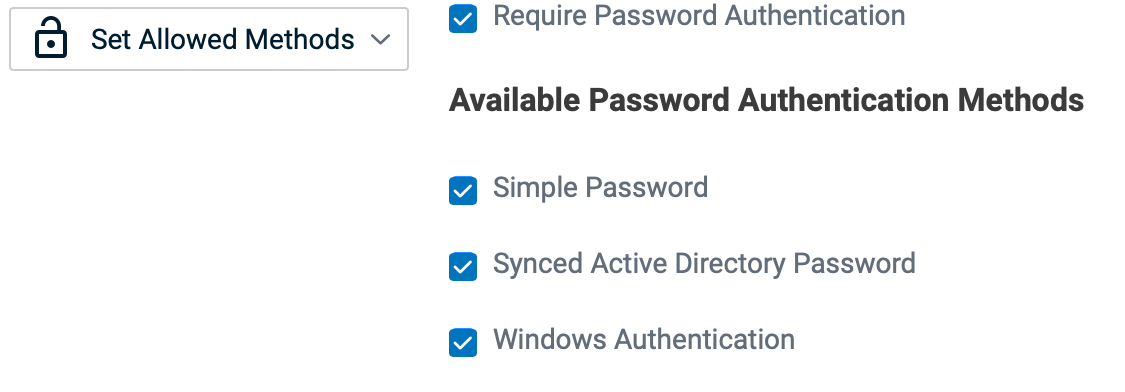This screenshot has height=392, width=1125.
Task: Untick Require Password Authentication checkbox
Action: pos(463,19)
